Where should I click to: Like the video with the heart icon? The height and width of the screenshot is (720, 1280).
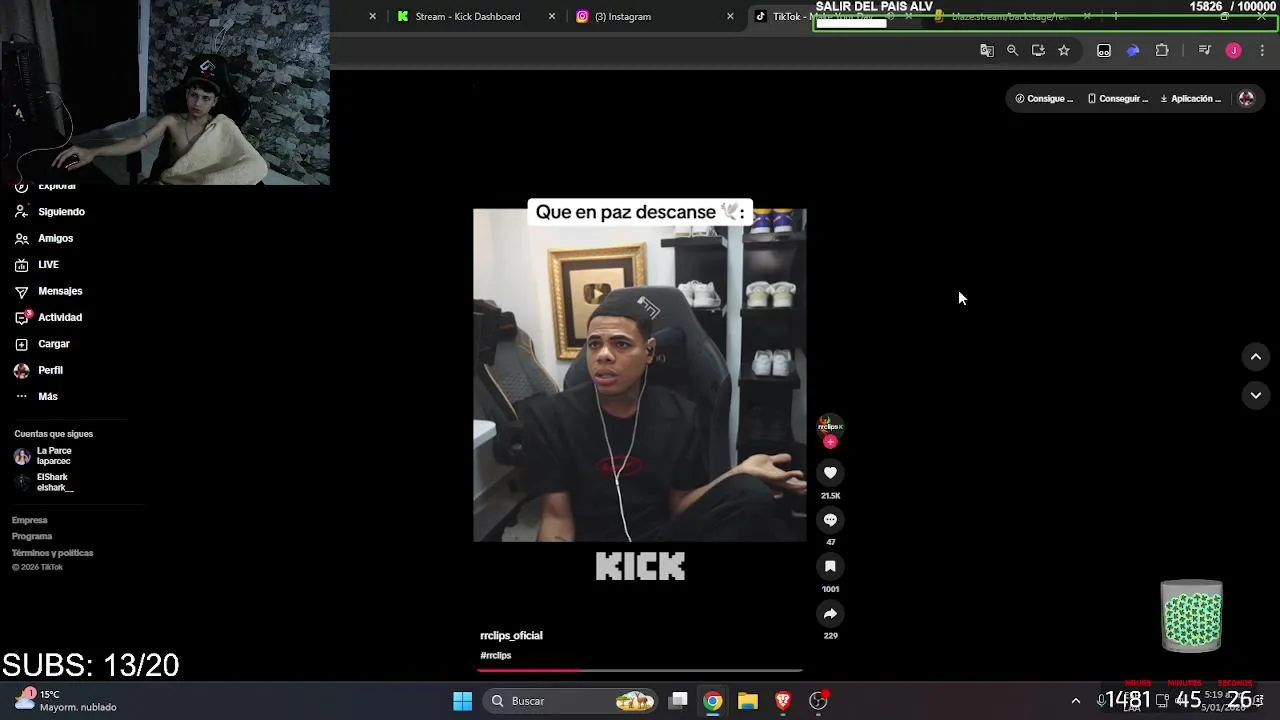point(830,473)
